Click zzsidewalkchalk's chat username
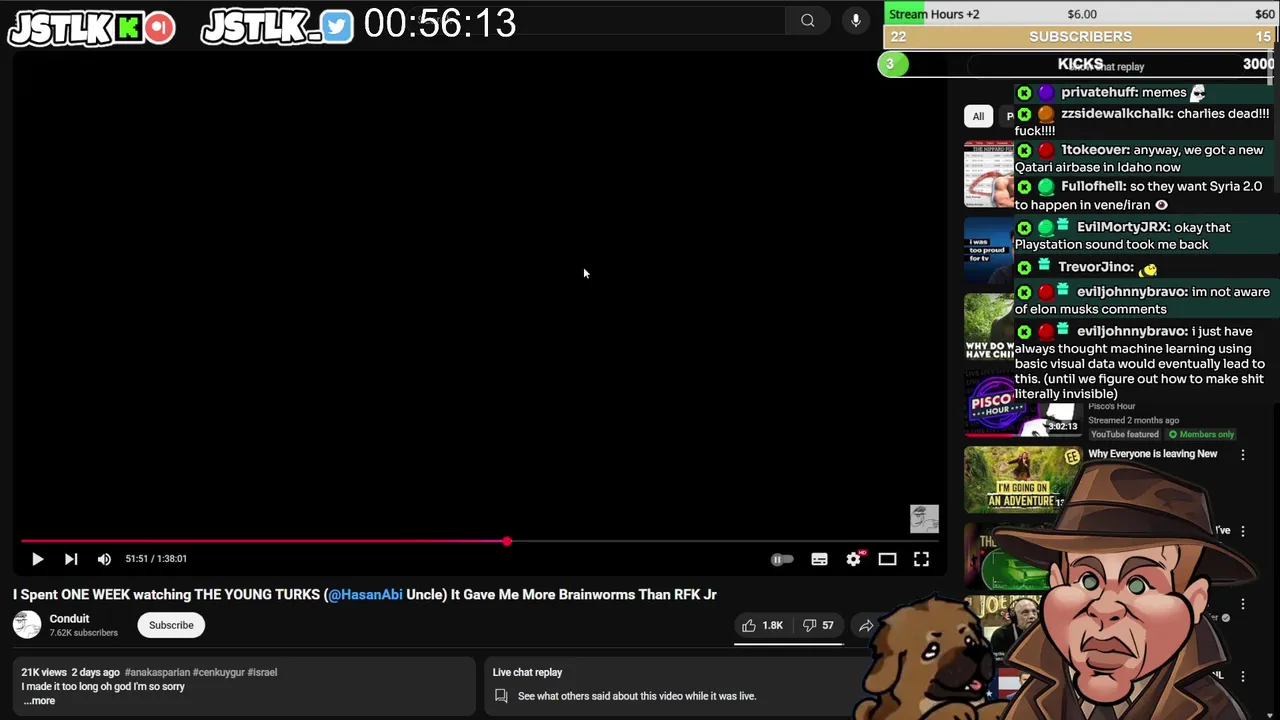 1117,114
